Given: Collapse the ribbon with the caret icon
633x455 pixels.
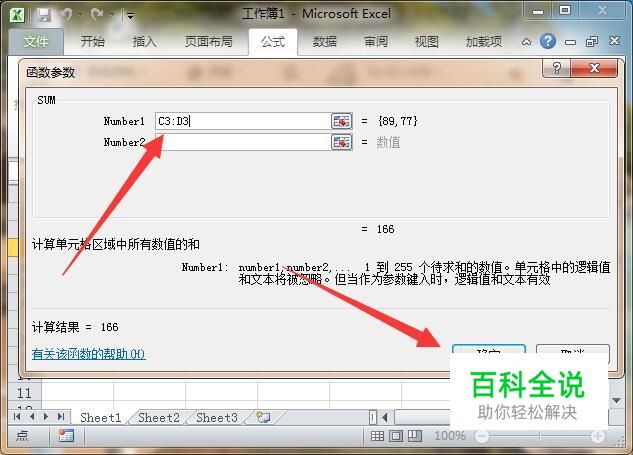Looking at the screenshot, I should pyautogui.click(x=526, y=42).
